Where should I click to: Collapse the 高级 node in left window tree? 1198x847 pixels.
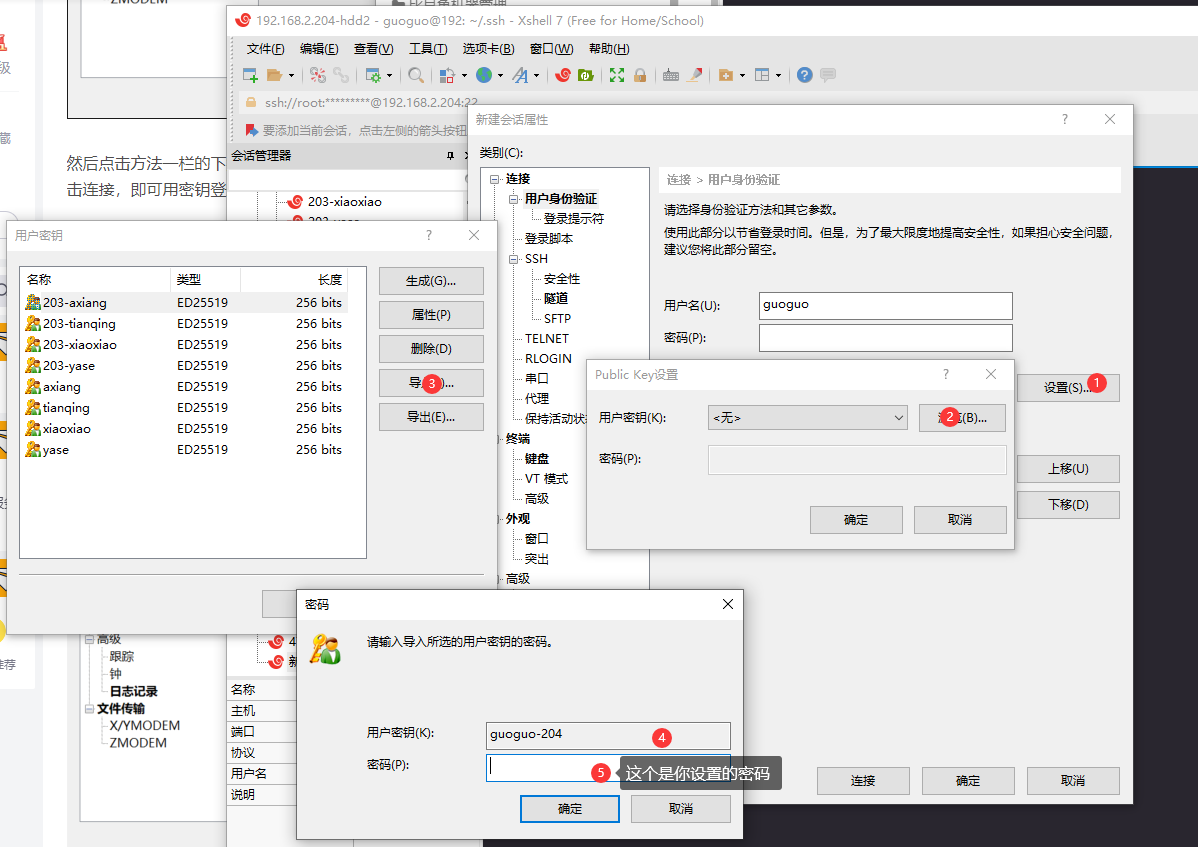click(x=89, y=638)
